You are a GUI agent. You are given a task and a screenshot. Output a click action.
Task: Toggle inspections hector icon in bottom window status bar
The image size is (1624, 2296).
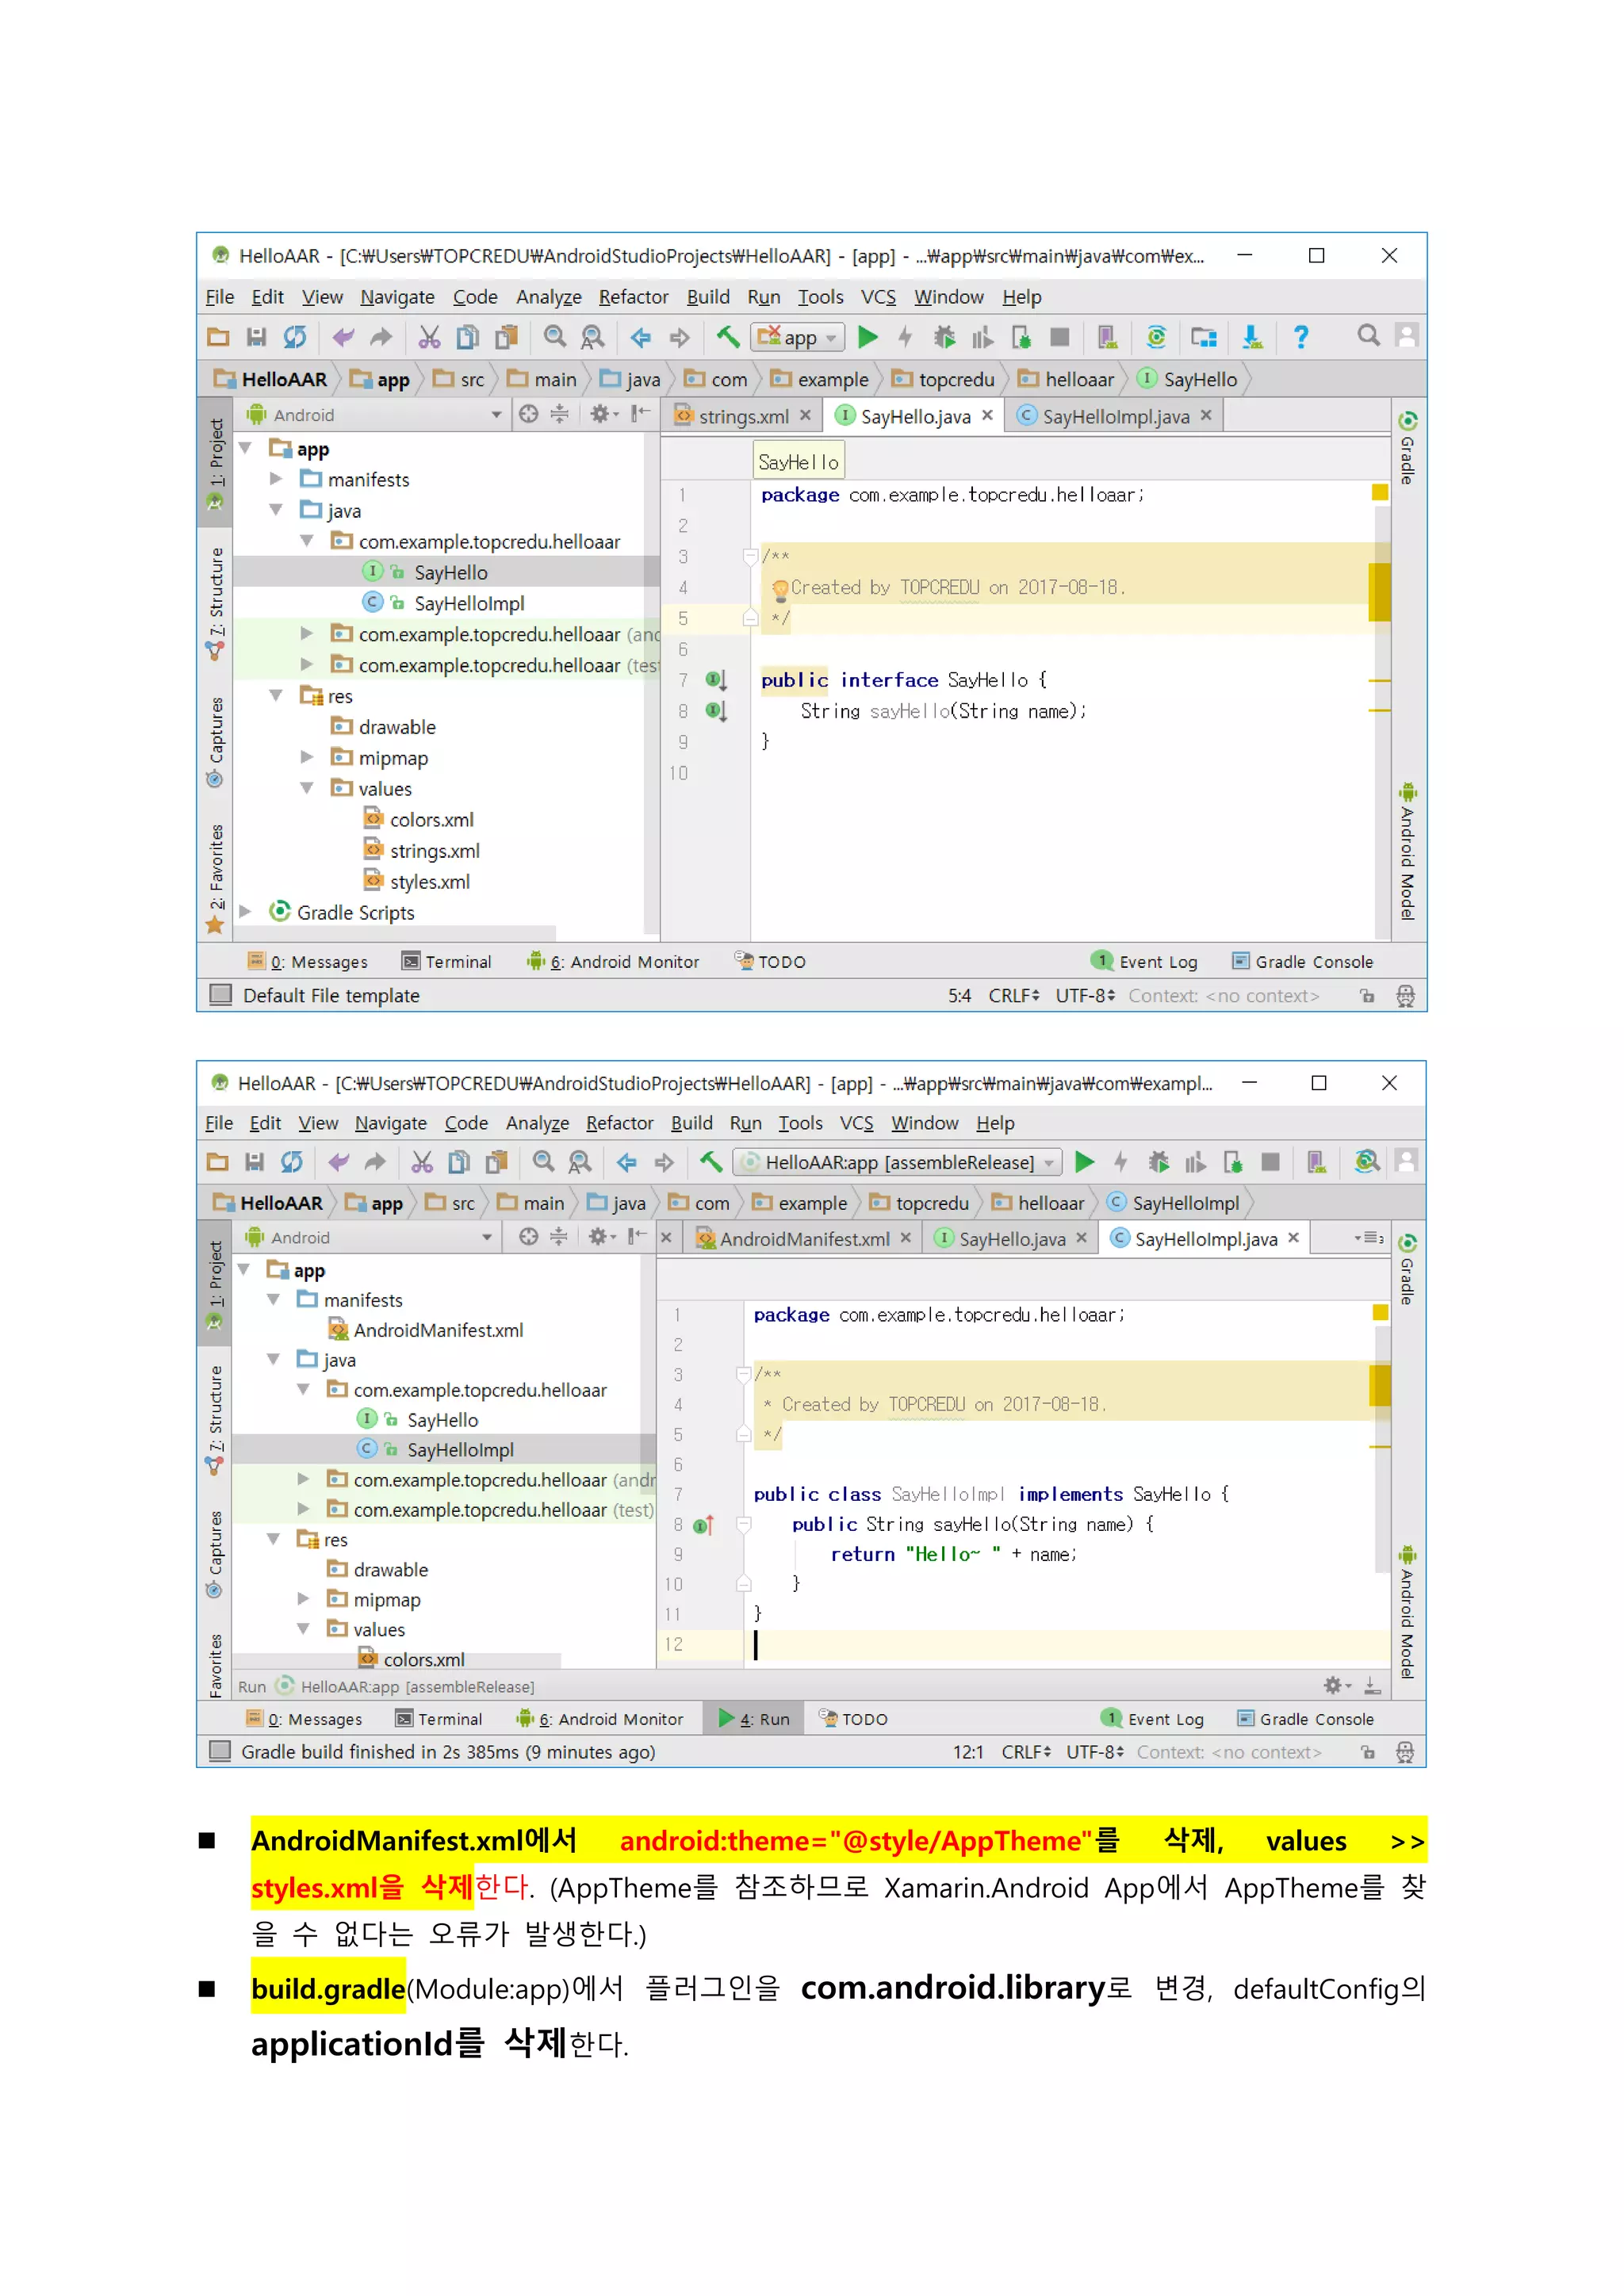point(1405,1752)
